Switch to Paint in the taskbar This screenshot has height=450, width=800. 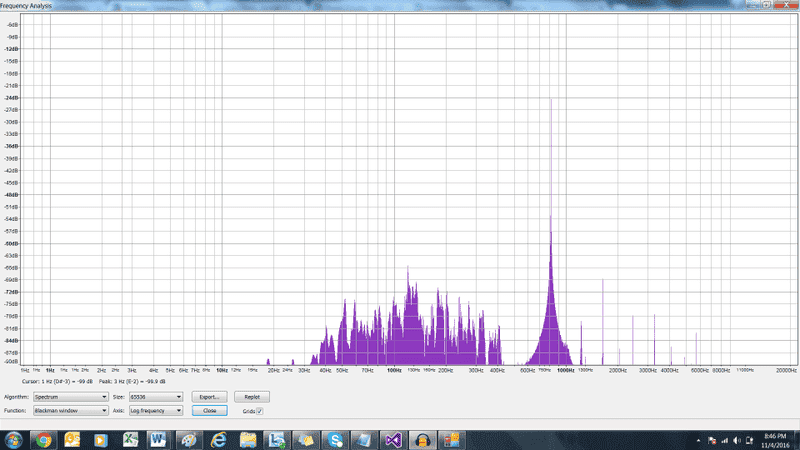(188, 439)
